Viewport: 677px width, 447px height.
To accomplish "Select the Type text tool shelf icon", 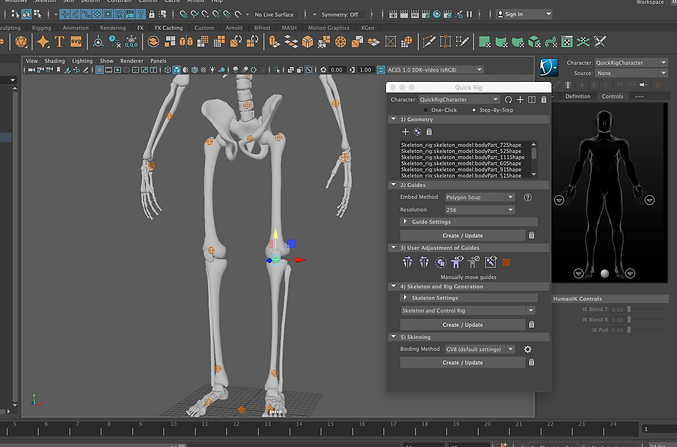I will tap(60, 42).
